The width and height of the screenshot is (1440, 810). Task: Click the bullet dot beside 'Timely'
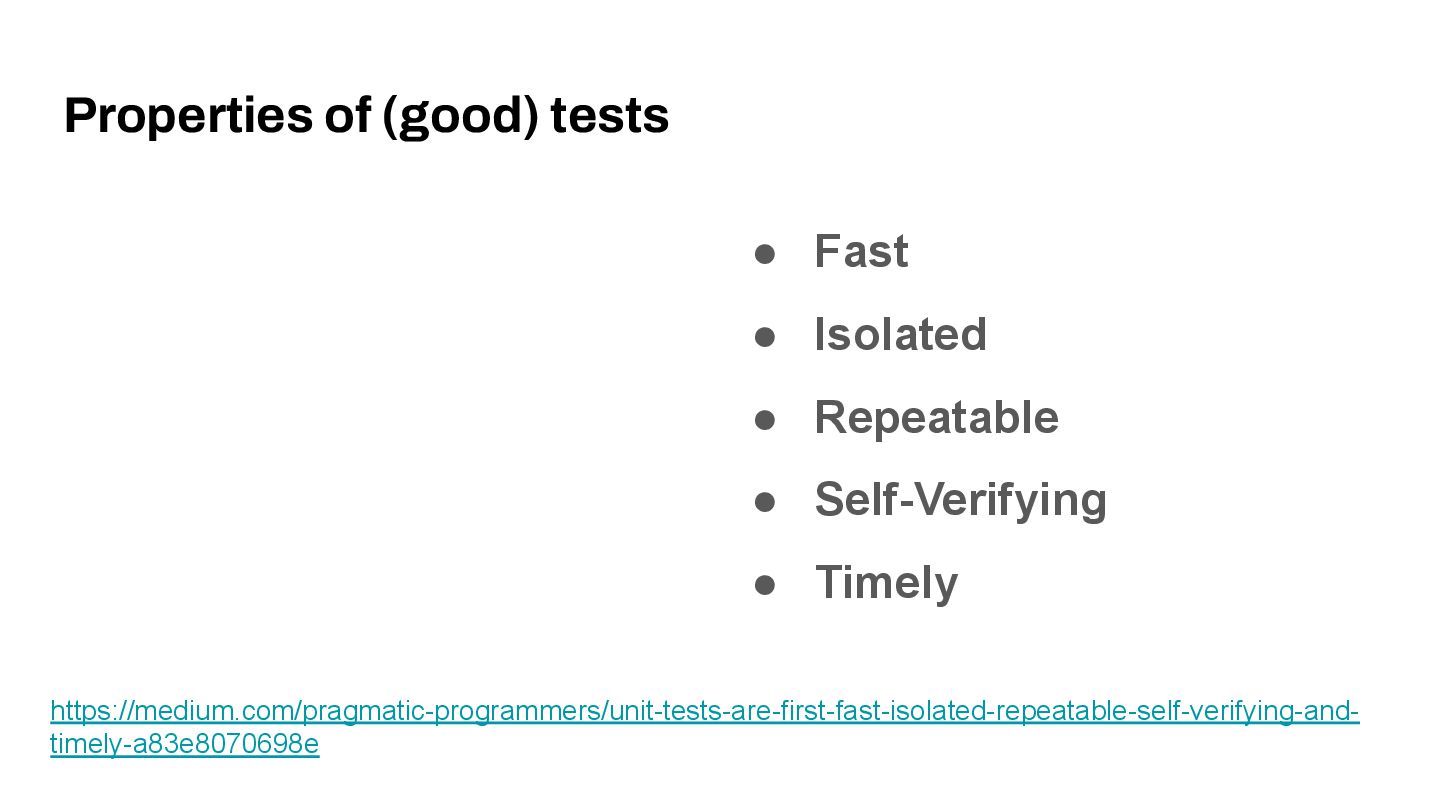[765, 586]
